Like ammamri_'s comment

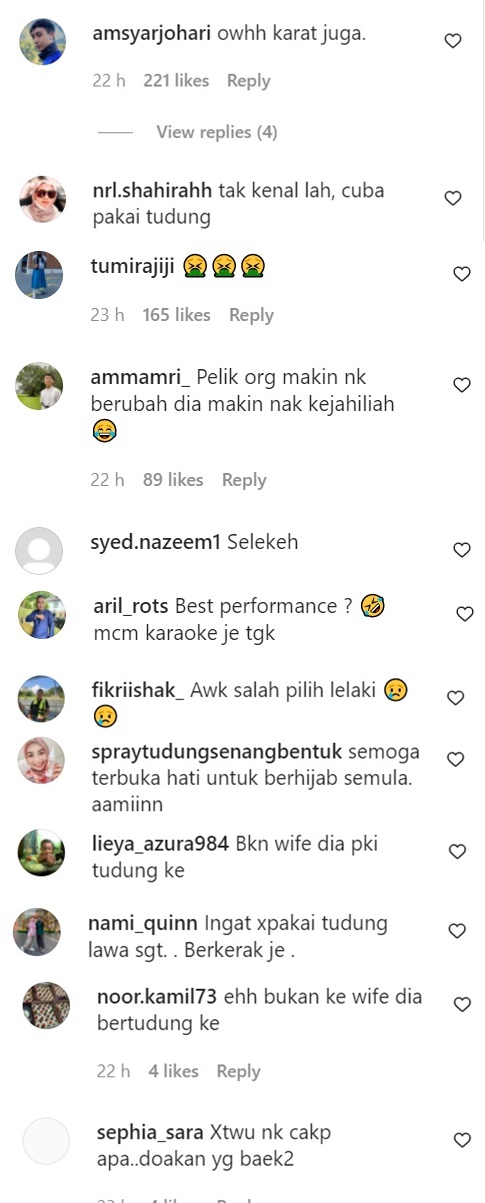point(462,385)
